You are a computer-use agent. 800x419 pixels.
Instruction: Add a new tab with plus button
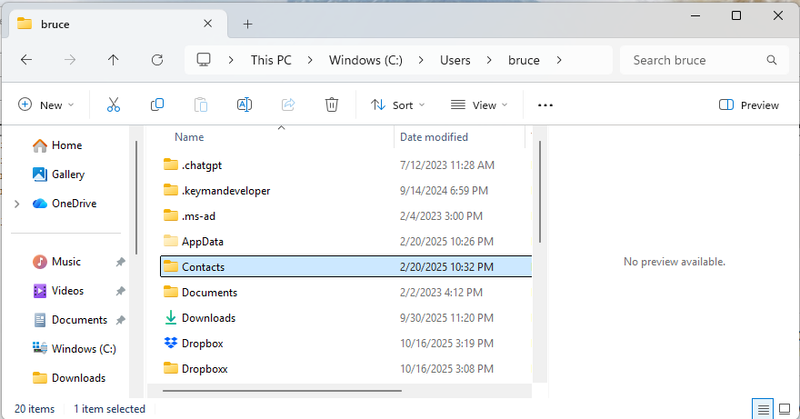pyautogui.click(x=248, y=24)
